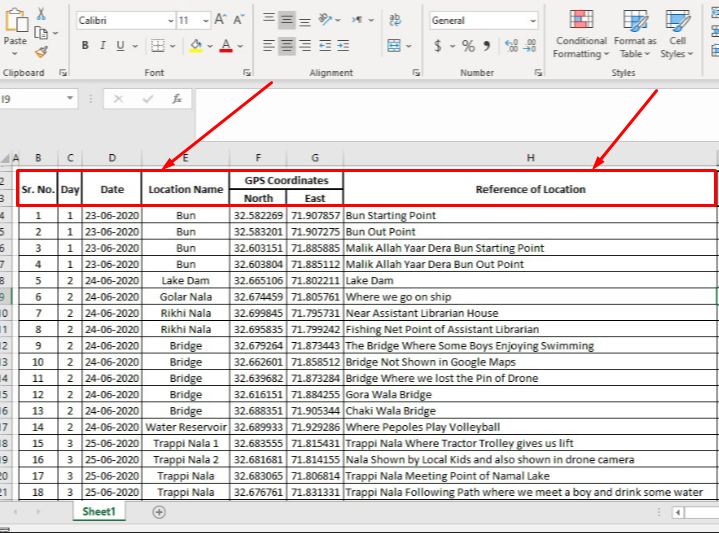Click Insert Function fx icon

(x=177, y=99)
